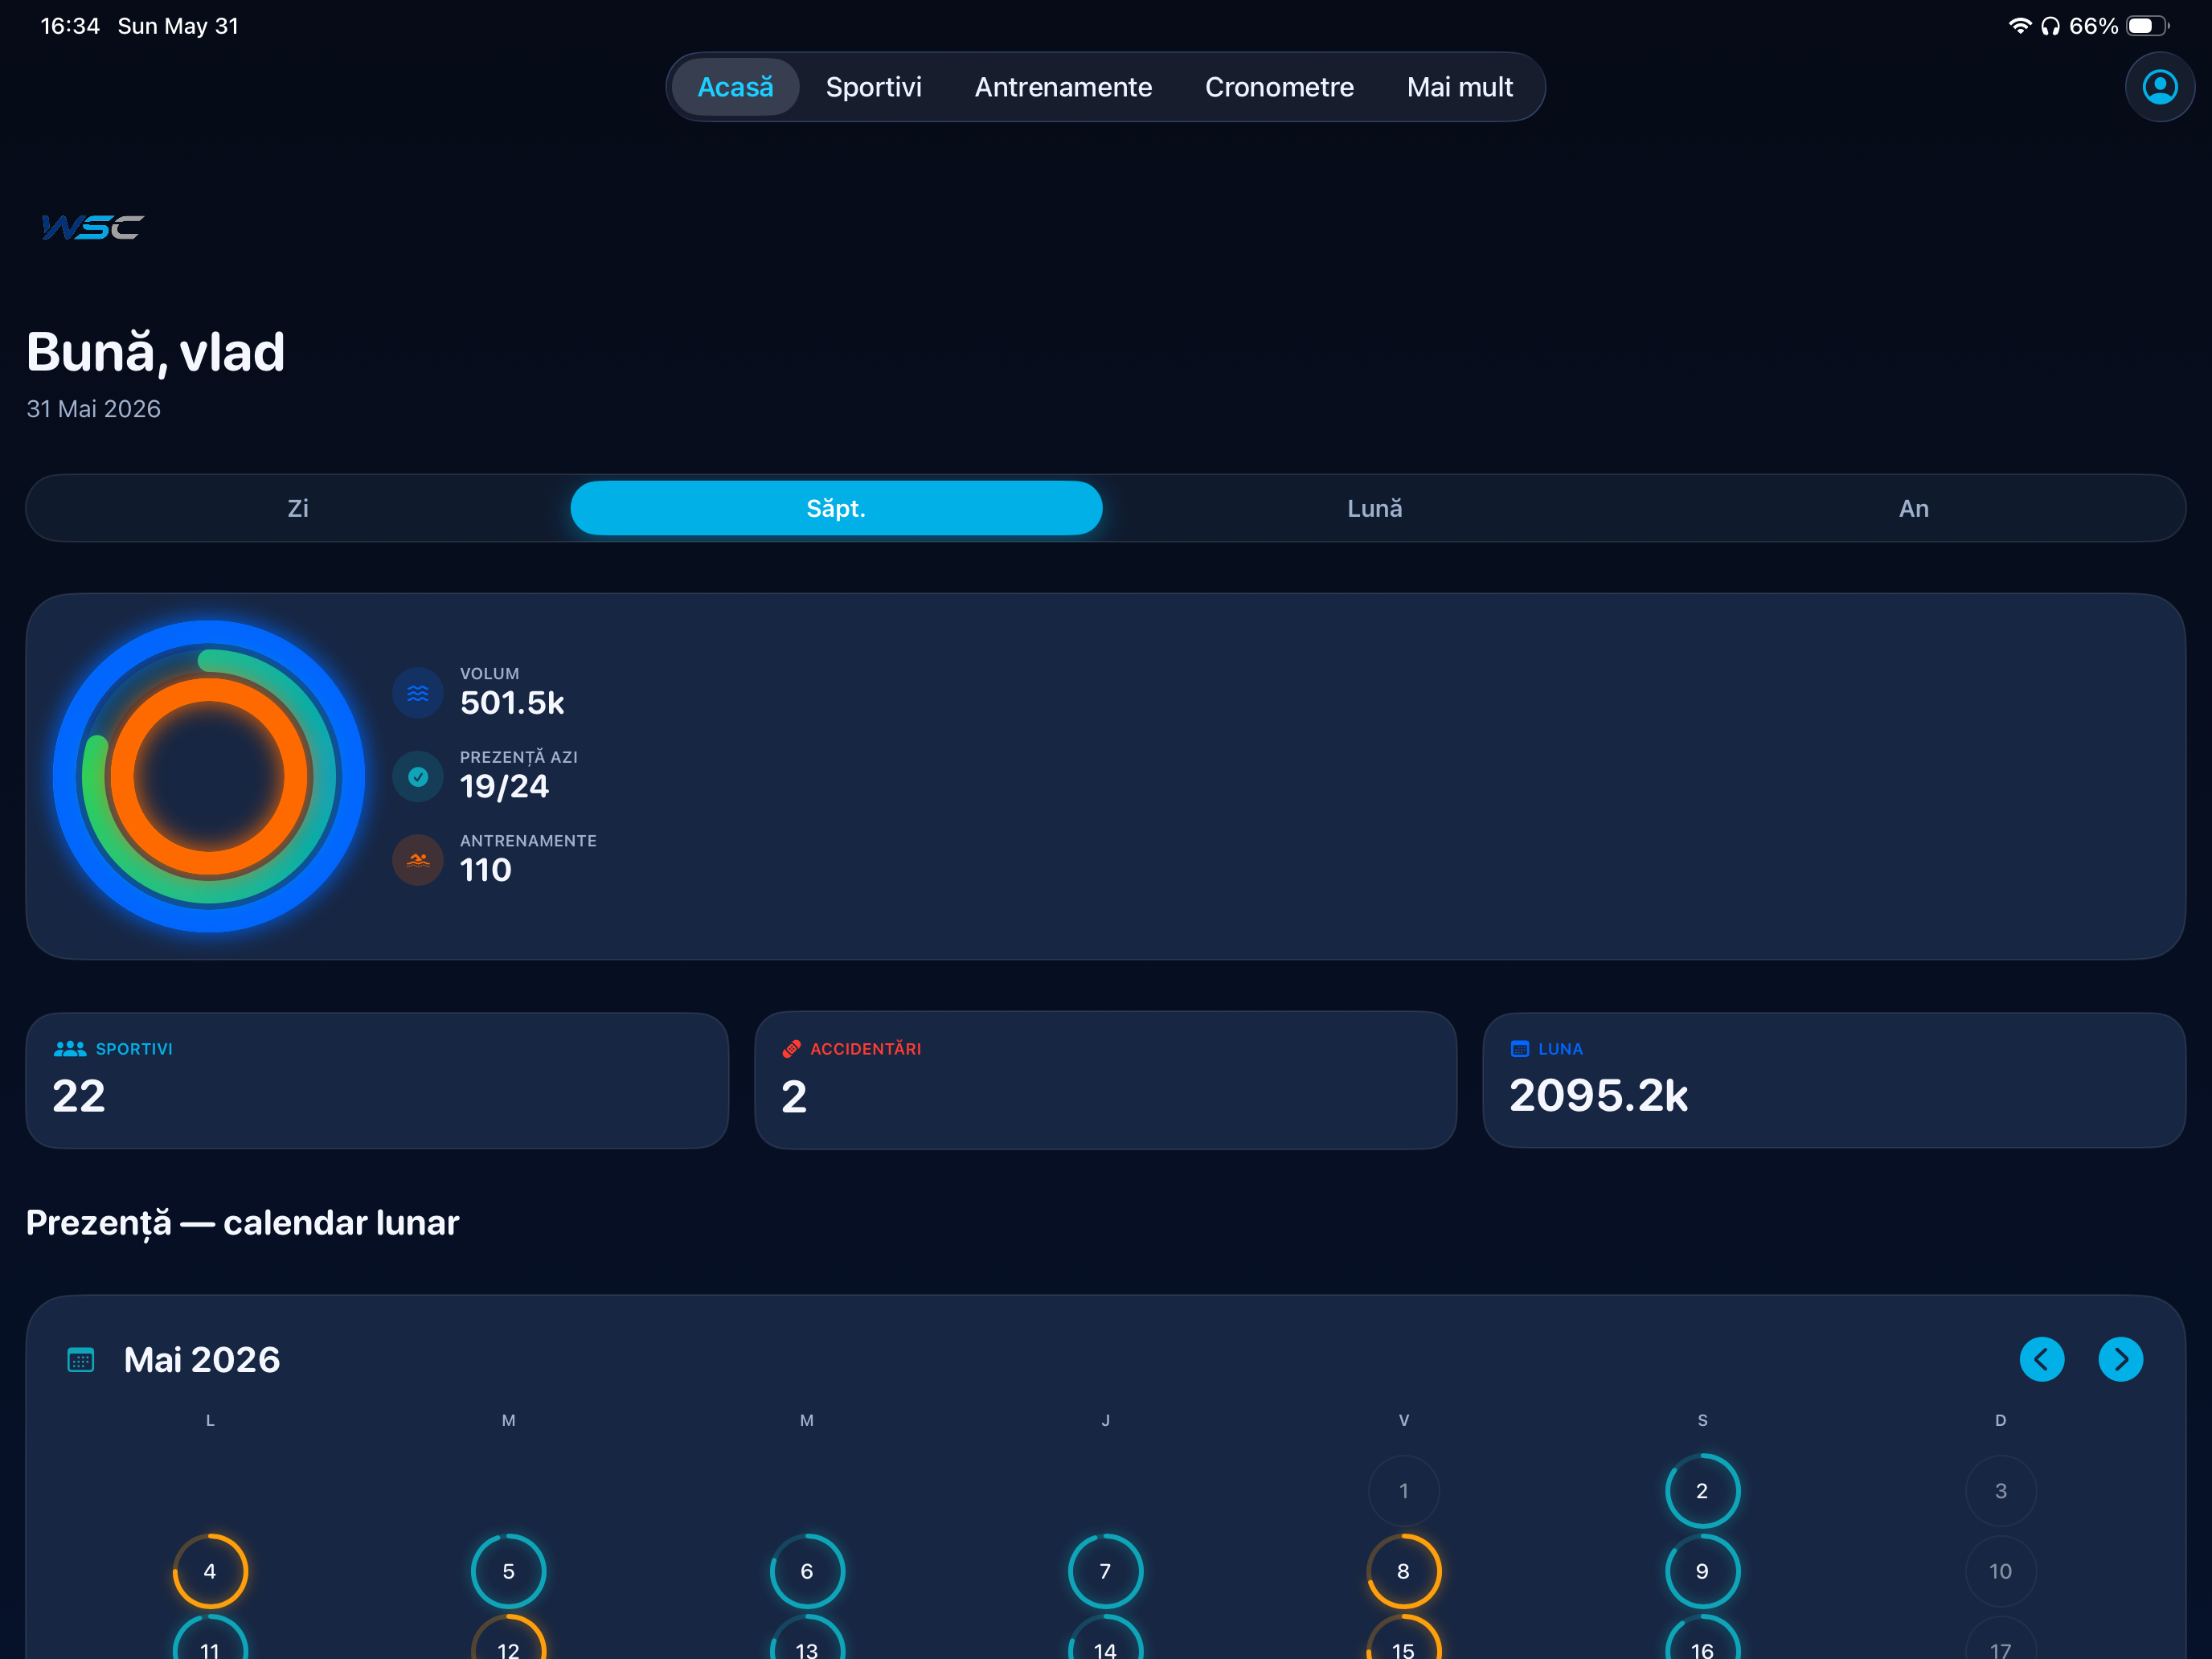Image resolution: width=2212 pixels, height=1659 pixels.
Task: Switch to Acasă tab
Action: pyautogui.click(x=735, y=87)
